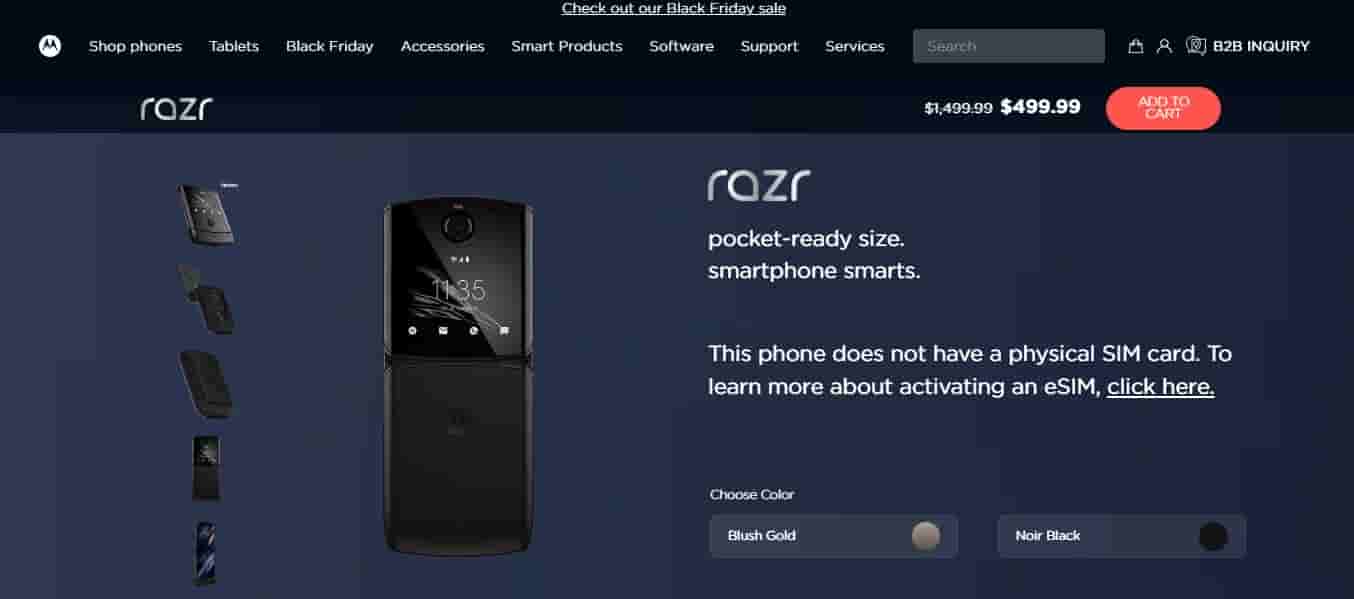Image resolution: width=1354 pixels, height=599 pixels.
Task: Click the Noir Black color swatch circle
Action: coord(1213,536)
